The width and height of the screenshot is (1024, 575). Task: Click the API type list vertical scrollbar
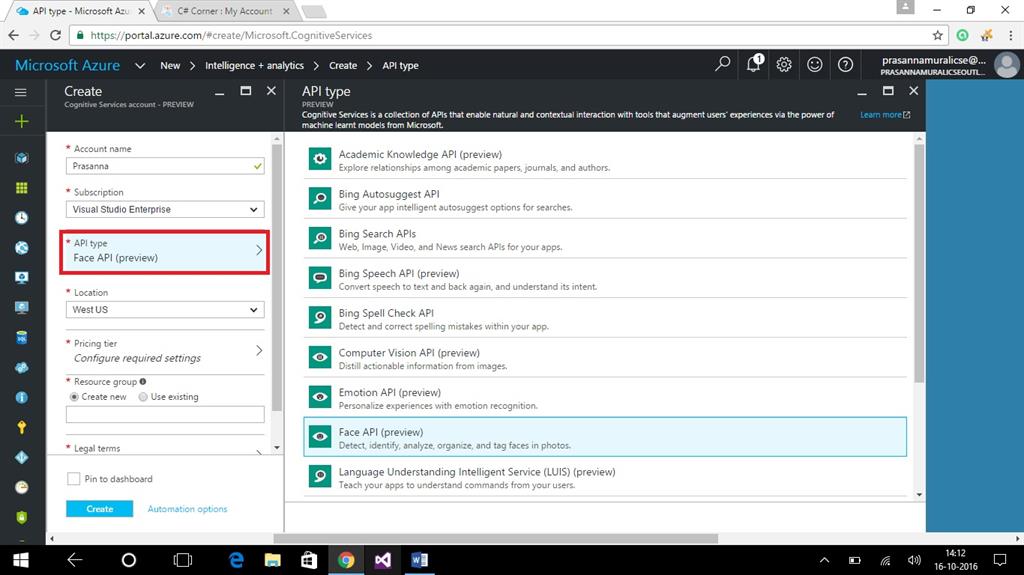[919, 263]
